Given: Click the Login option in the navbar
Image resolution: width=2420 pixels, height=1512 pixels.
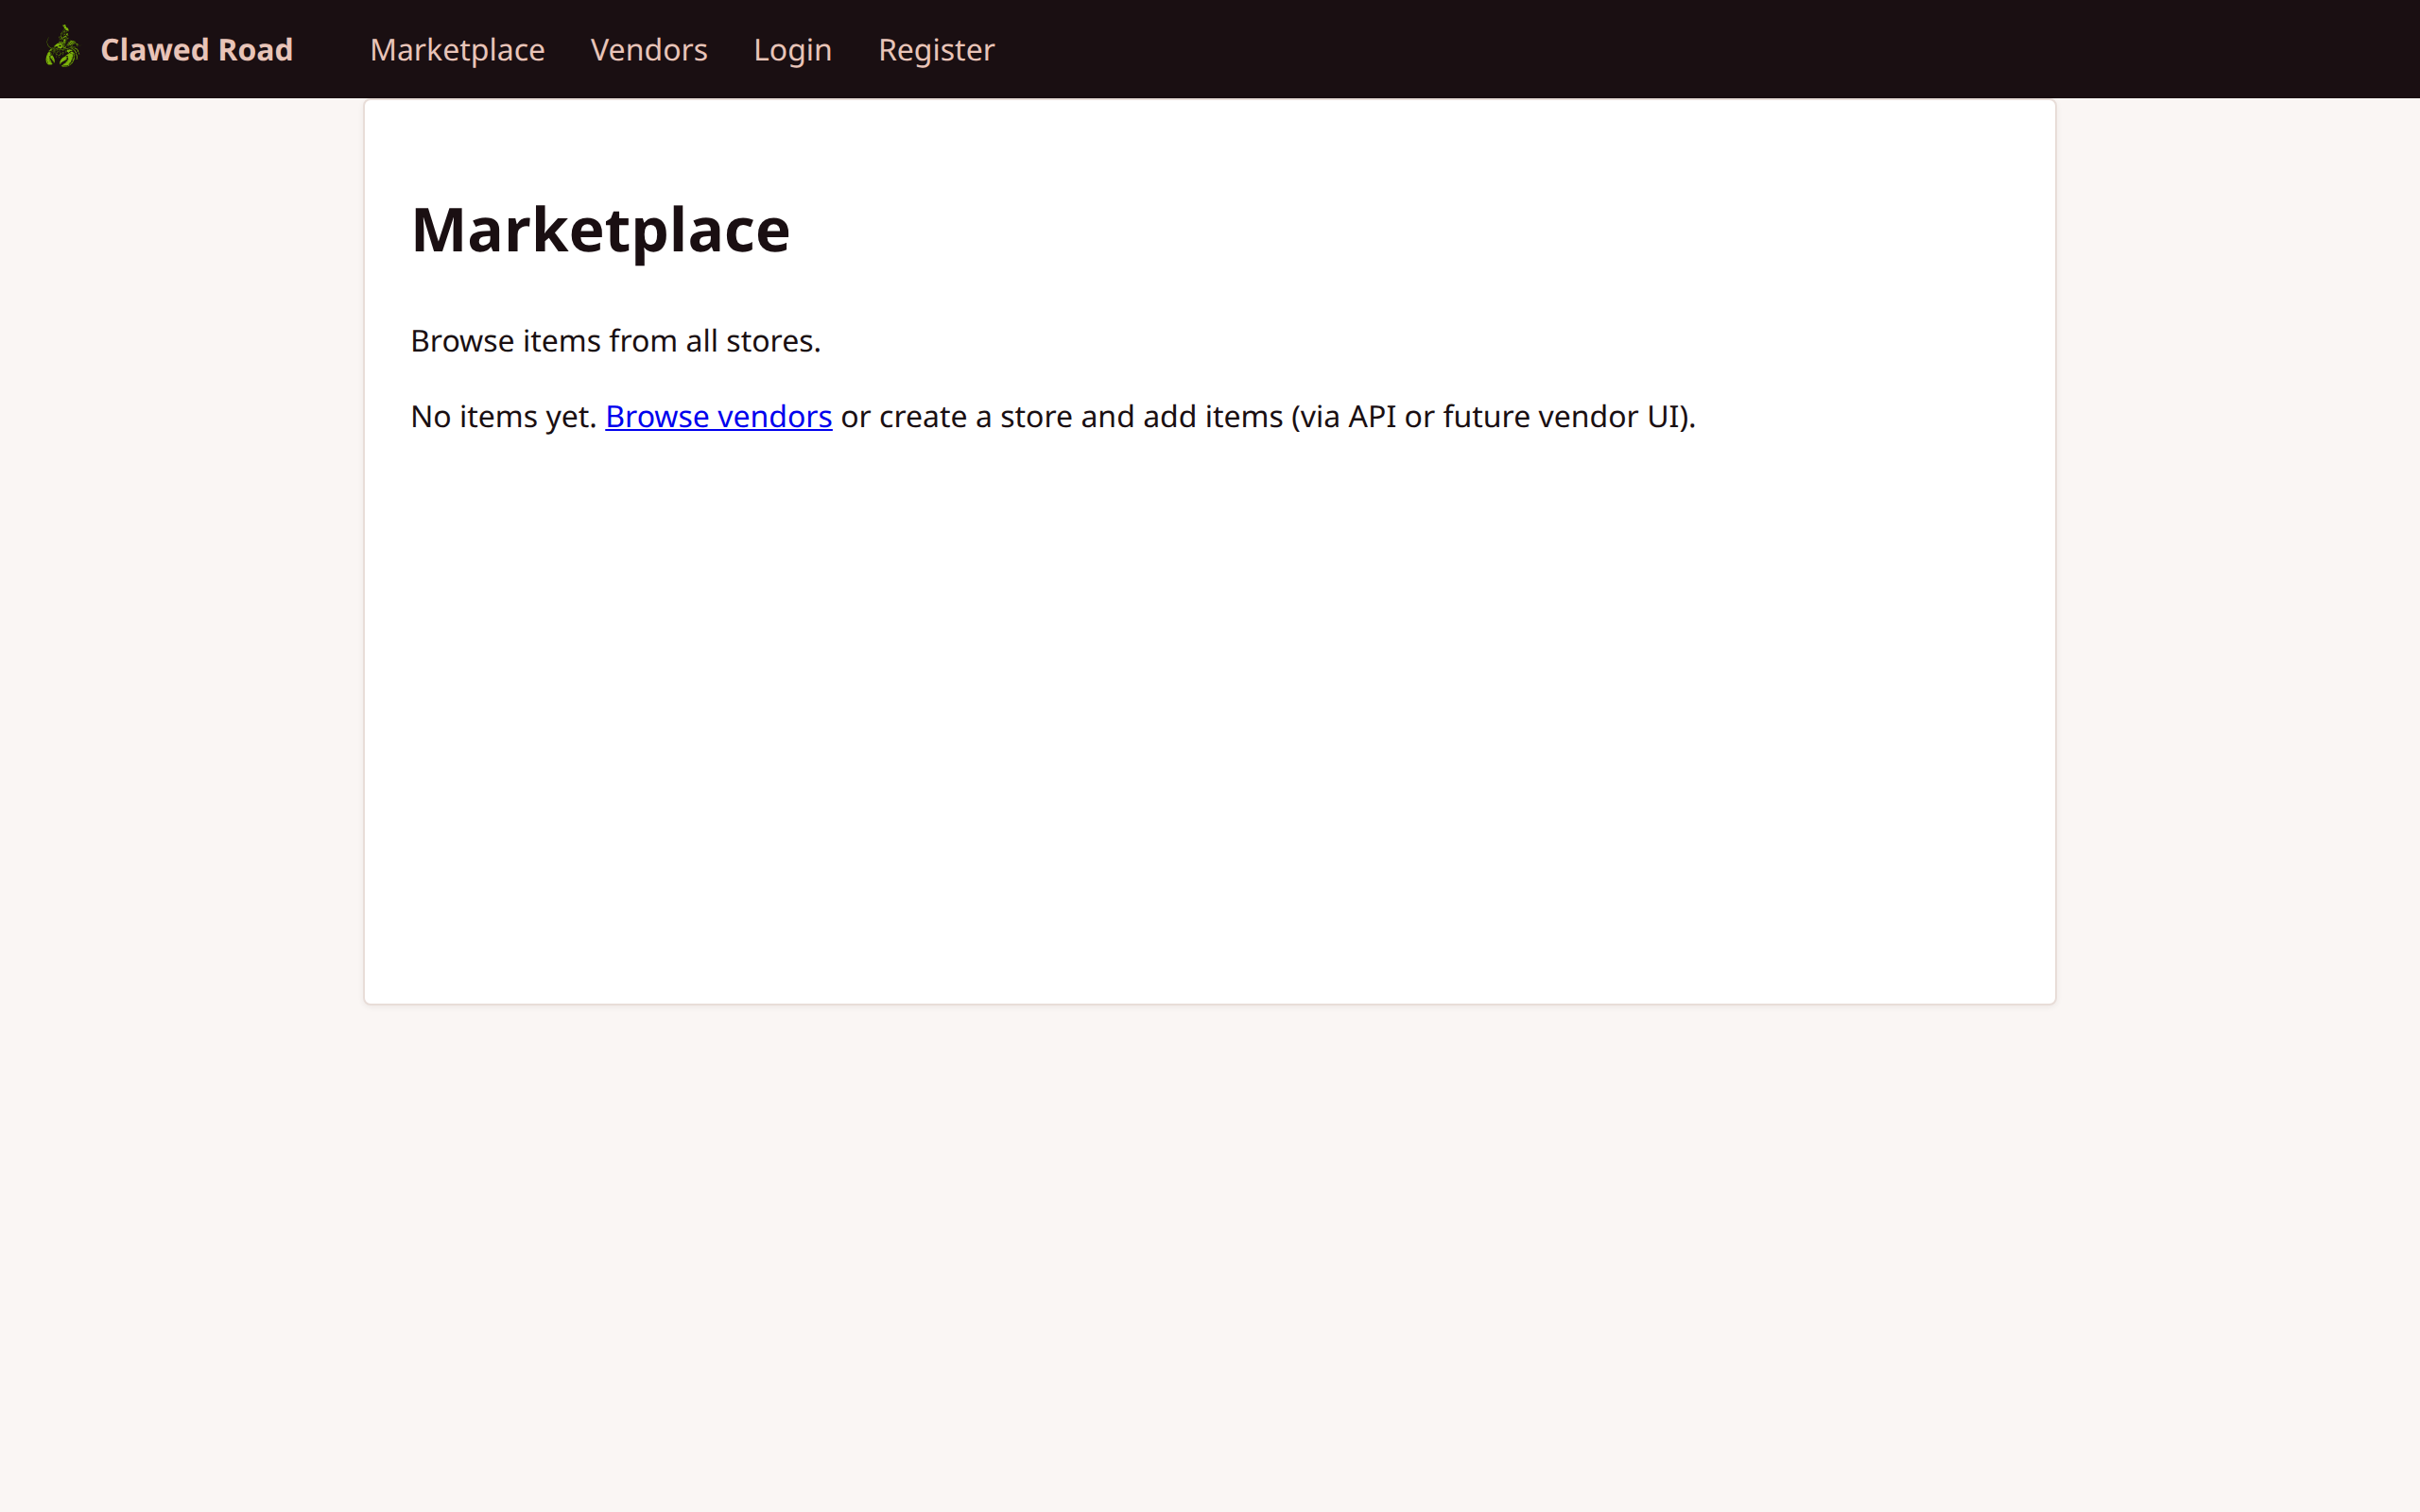Looking at the screenshot, I should tap(792, 49).
